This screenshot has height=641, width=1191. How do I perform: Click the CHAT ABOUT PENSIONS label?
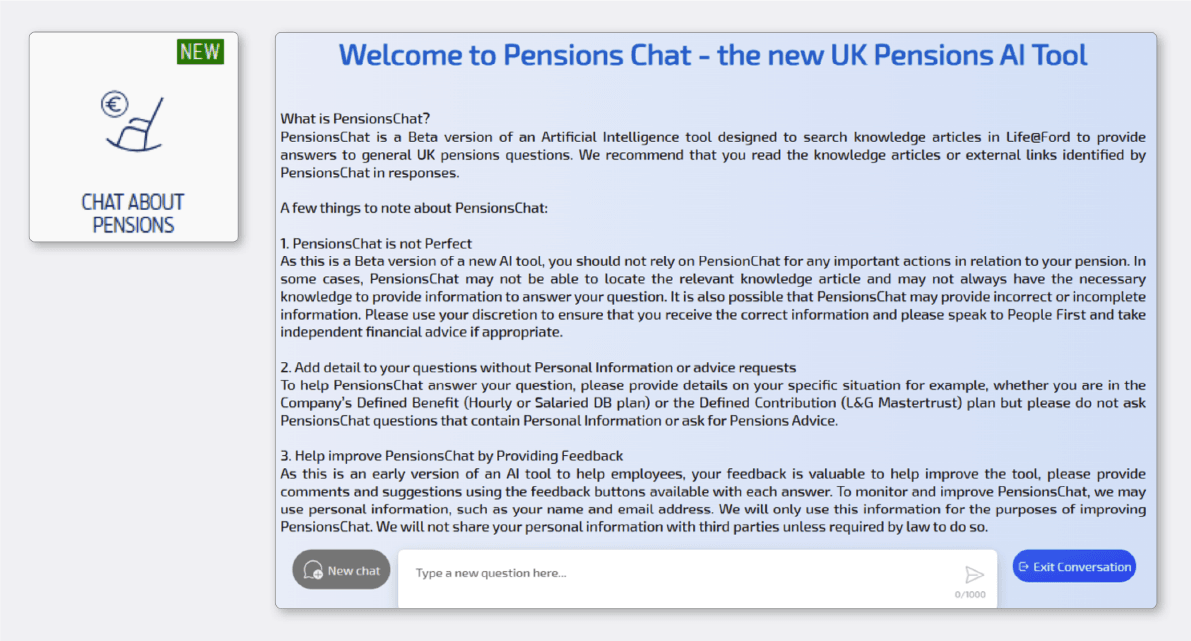(x=133, y=213)
